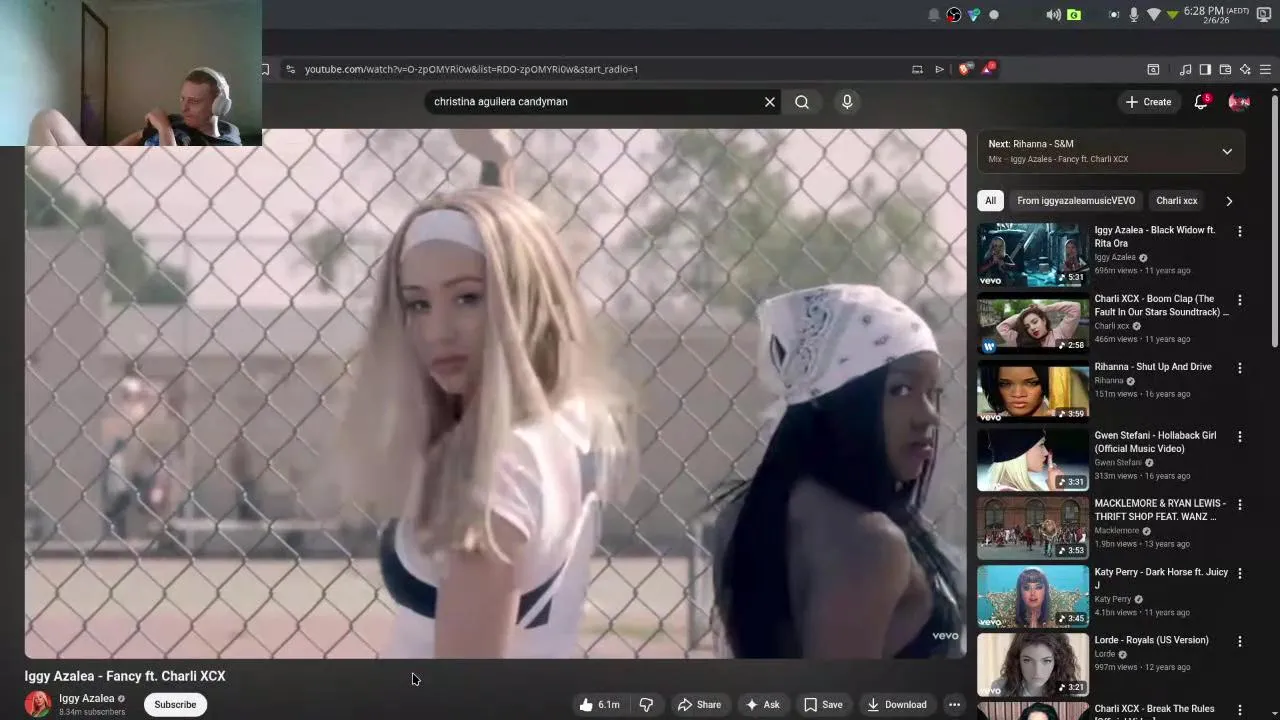The image size is (1280, 720).
Task: Open options for Break The Rules video
Action: [1240, 709]
